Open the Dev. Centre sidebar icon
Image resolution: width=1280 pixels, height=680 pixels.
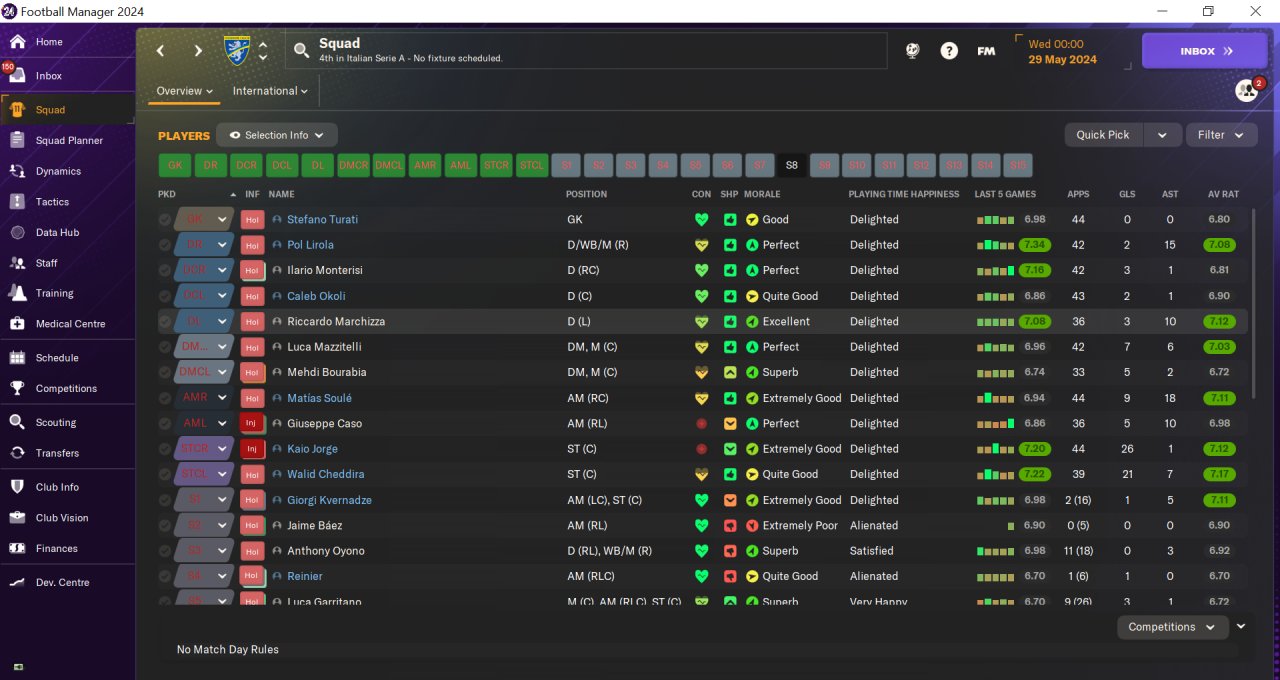point(17,582)
